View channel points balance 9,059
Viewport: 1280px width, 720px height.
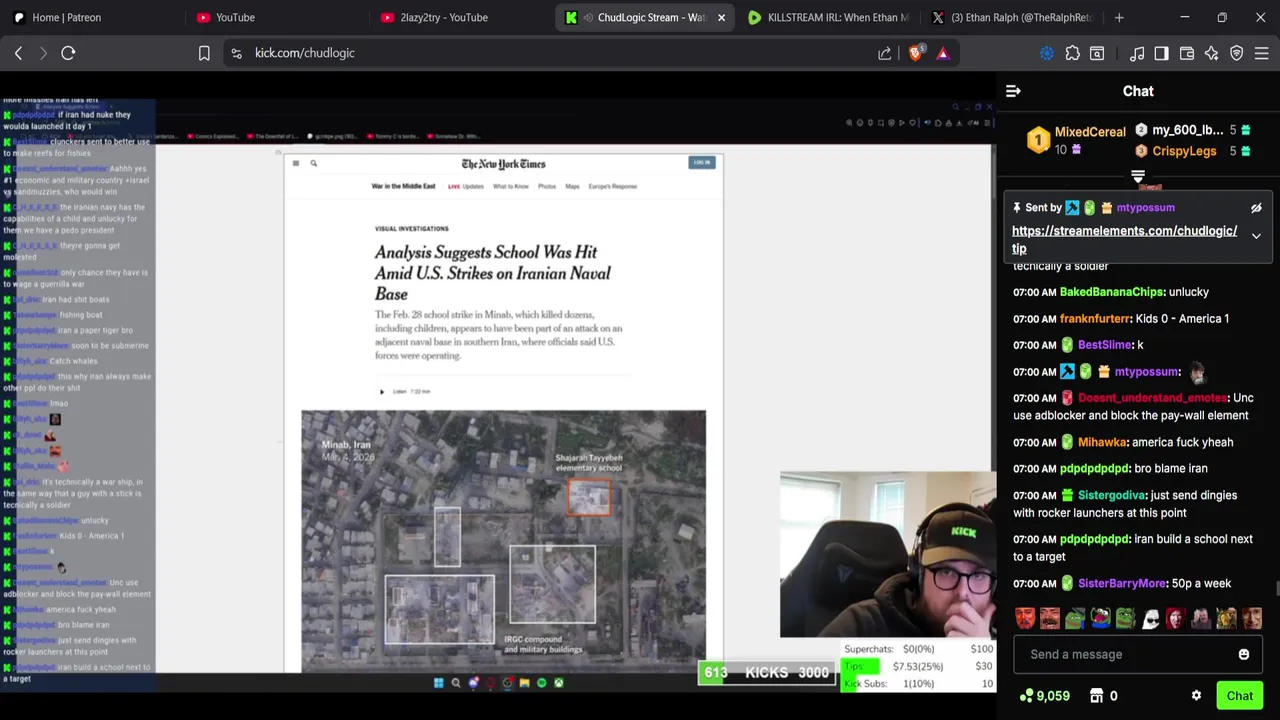(1044, 696)
